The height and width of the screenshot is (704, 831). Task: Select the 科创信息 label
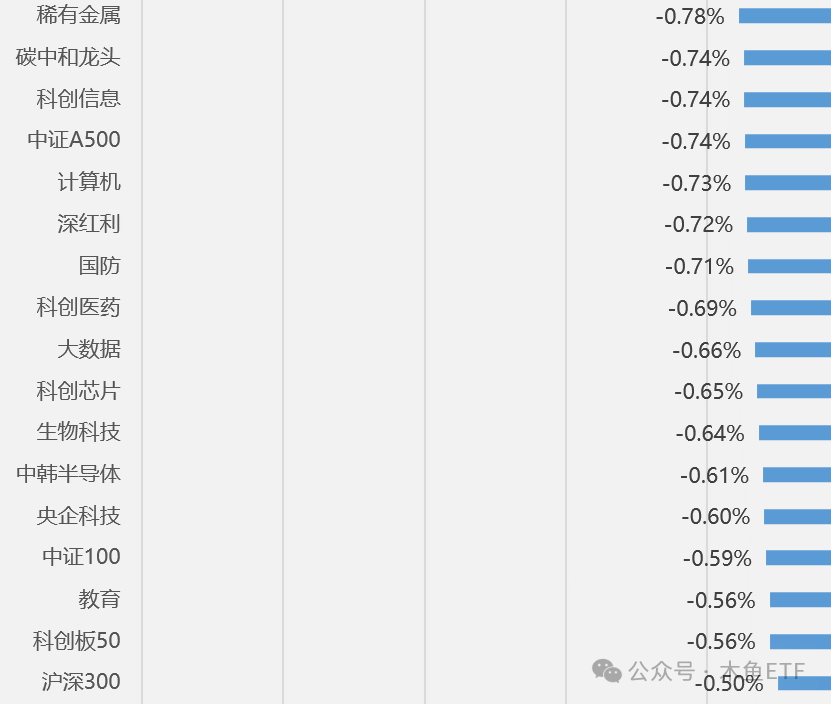pos(78,99)
